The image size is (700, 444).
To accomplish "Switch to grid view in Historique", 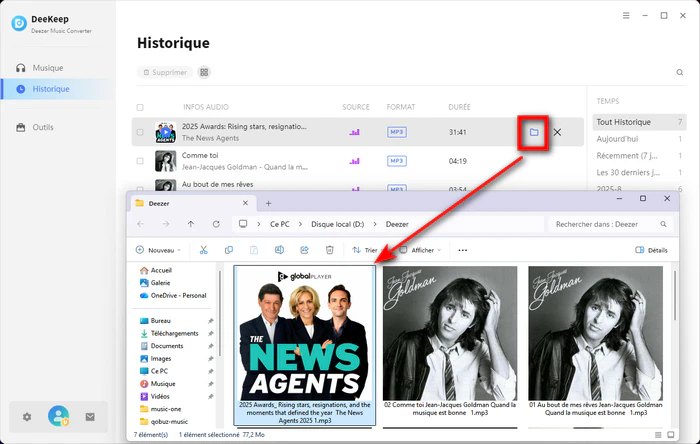I will coord(204,72).
